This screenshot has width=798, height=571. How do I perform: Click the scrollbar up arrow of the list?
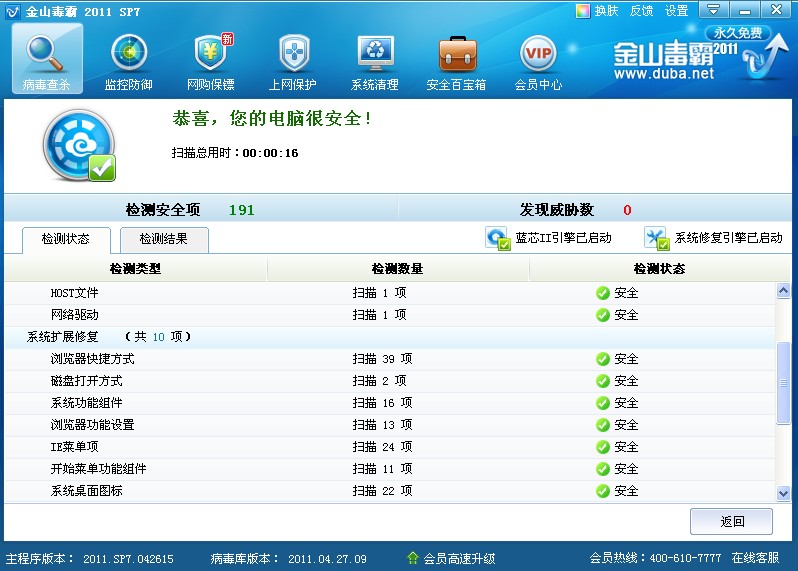tap(783, 291)
